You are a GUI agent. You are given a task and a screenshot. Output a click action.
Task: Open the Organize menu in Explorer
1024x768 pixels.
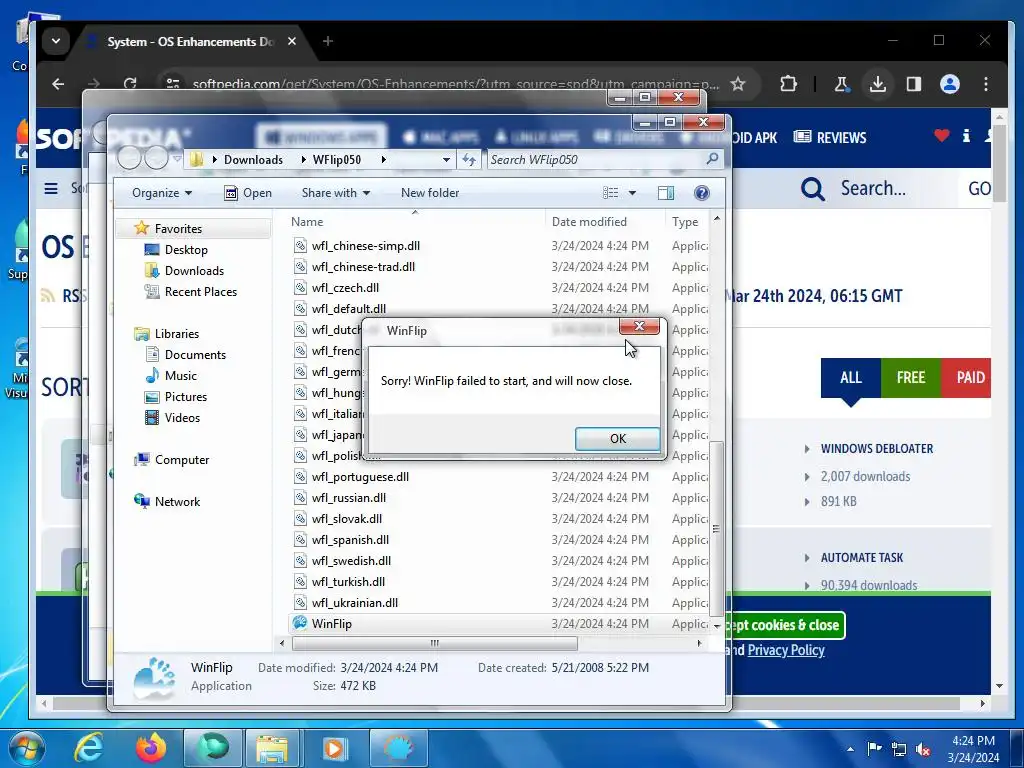162,193
